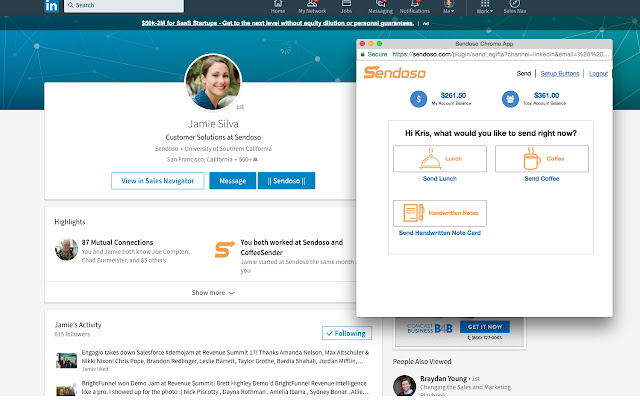This screenshot has width=640, height=400.
Task: Click the $261.50 account balance value
Action: [453, 96]
